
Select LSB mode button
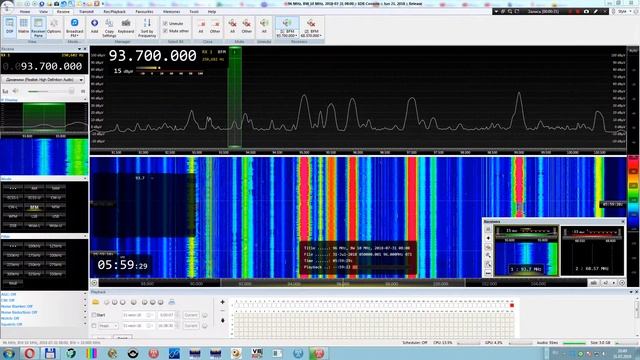(34, 217)
